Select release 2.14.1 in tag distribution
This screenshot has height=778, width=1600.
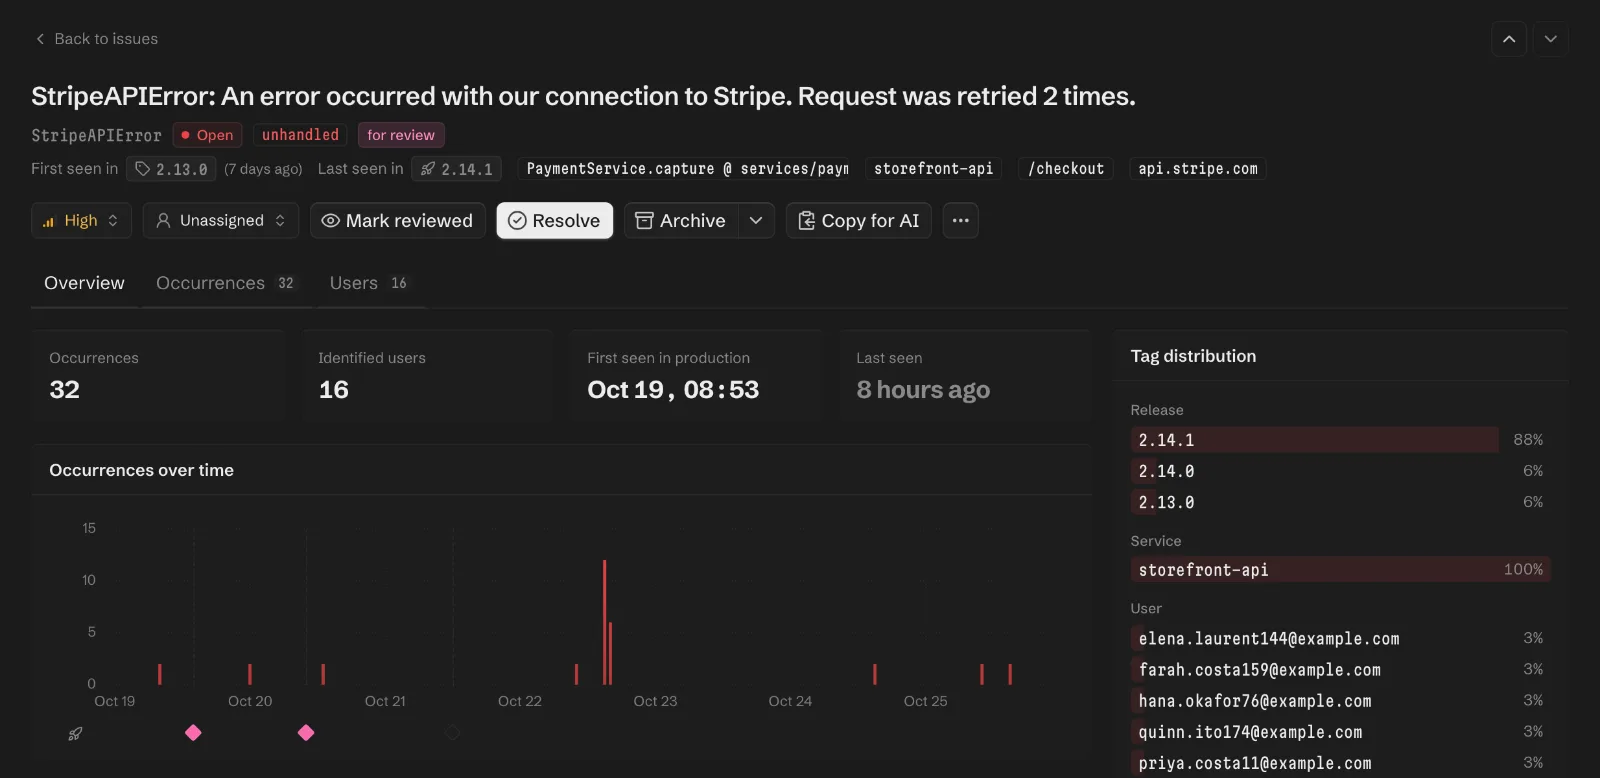(x=1340, y=440)
